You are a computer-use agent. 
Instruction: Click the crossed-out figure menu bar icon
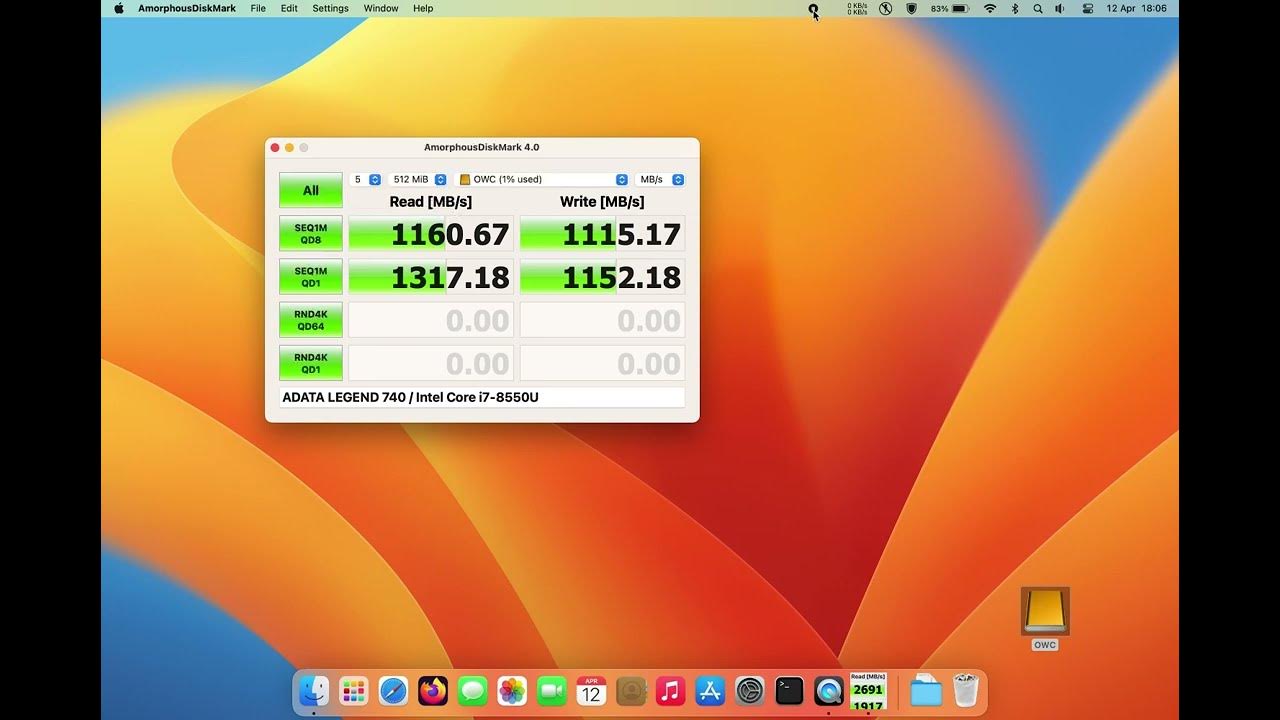(885, 8)
